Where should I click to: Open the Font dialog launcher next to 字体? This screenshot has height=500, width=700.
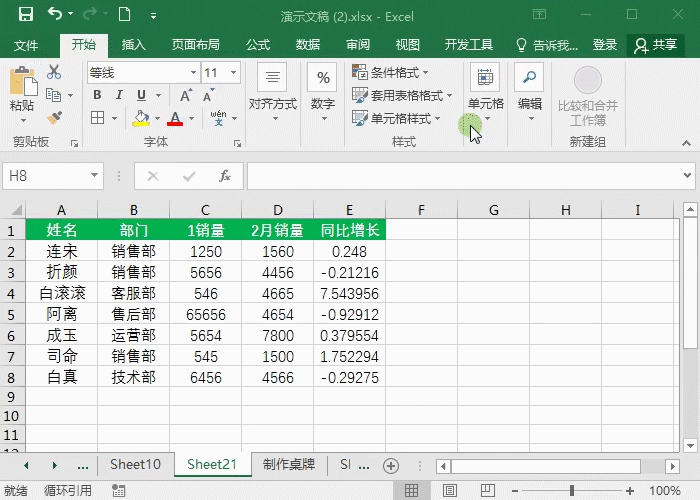238,143
